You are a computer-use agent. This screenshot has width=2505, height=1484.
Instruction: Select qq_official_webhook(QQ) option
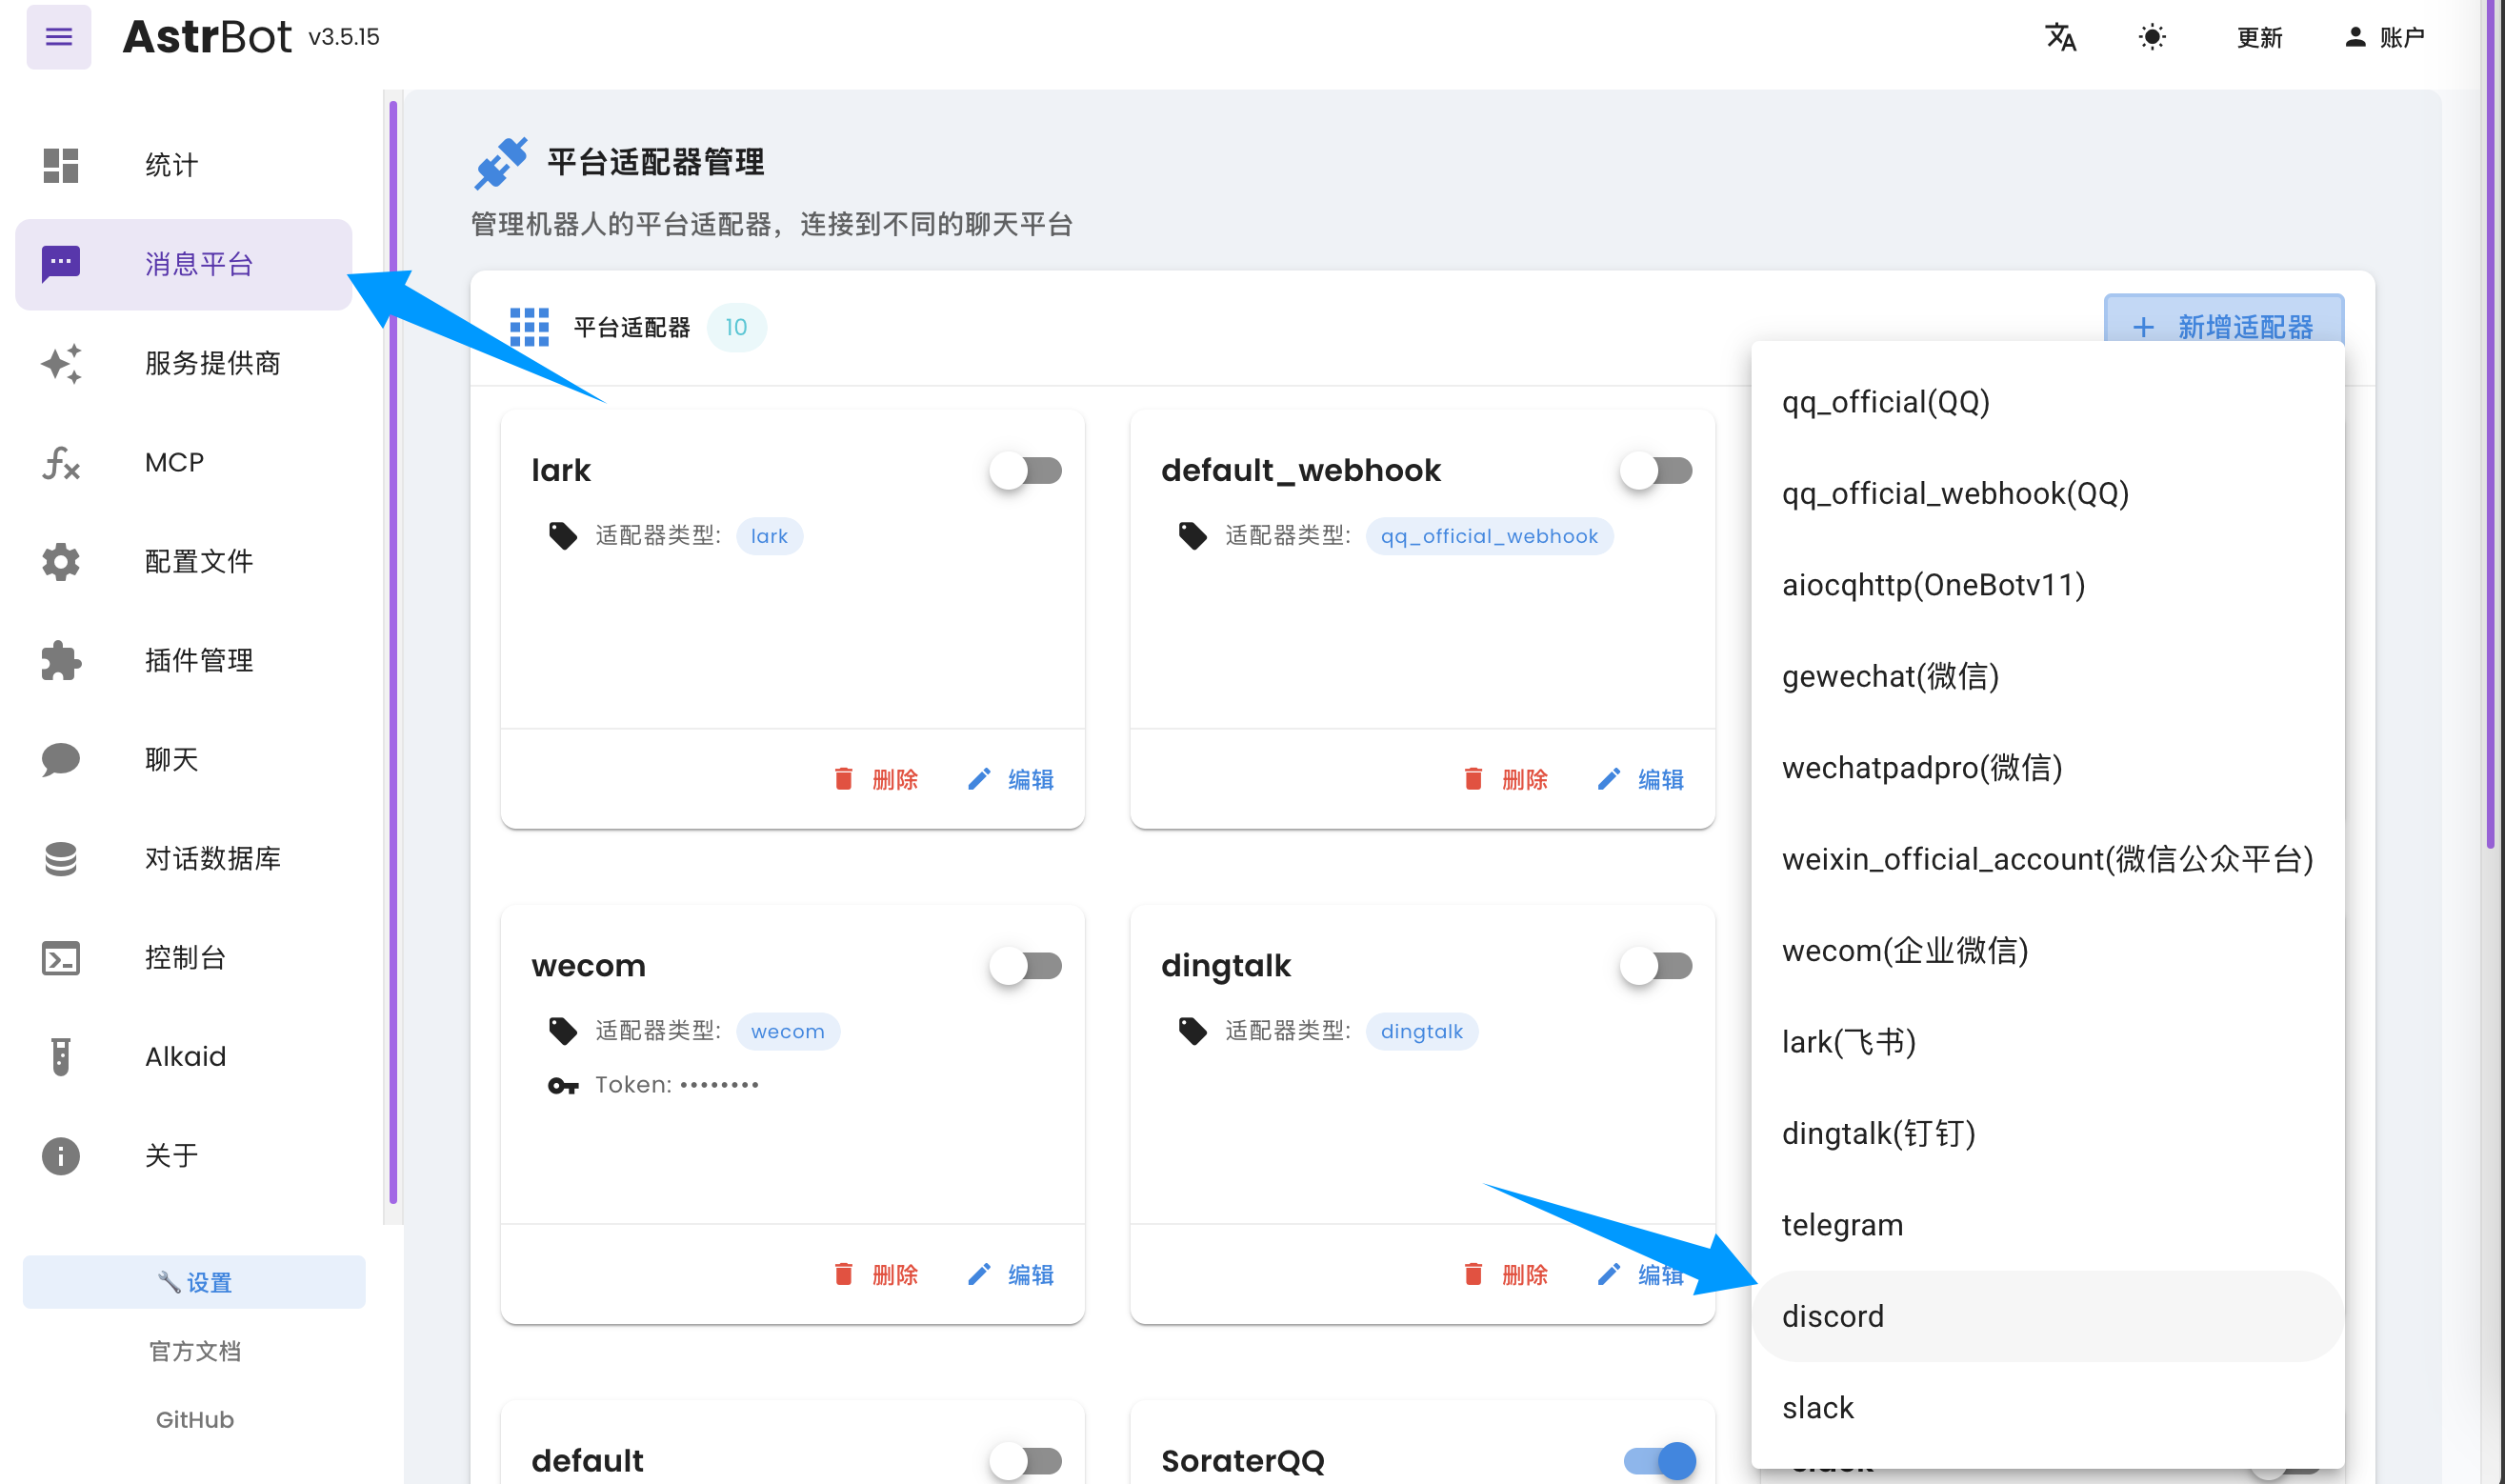[2047, 493]
